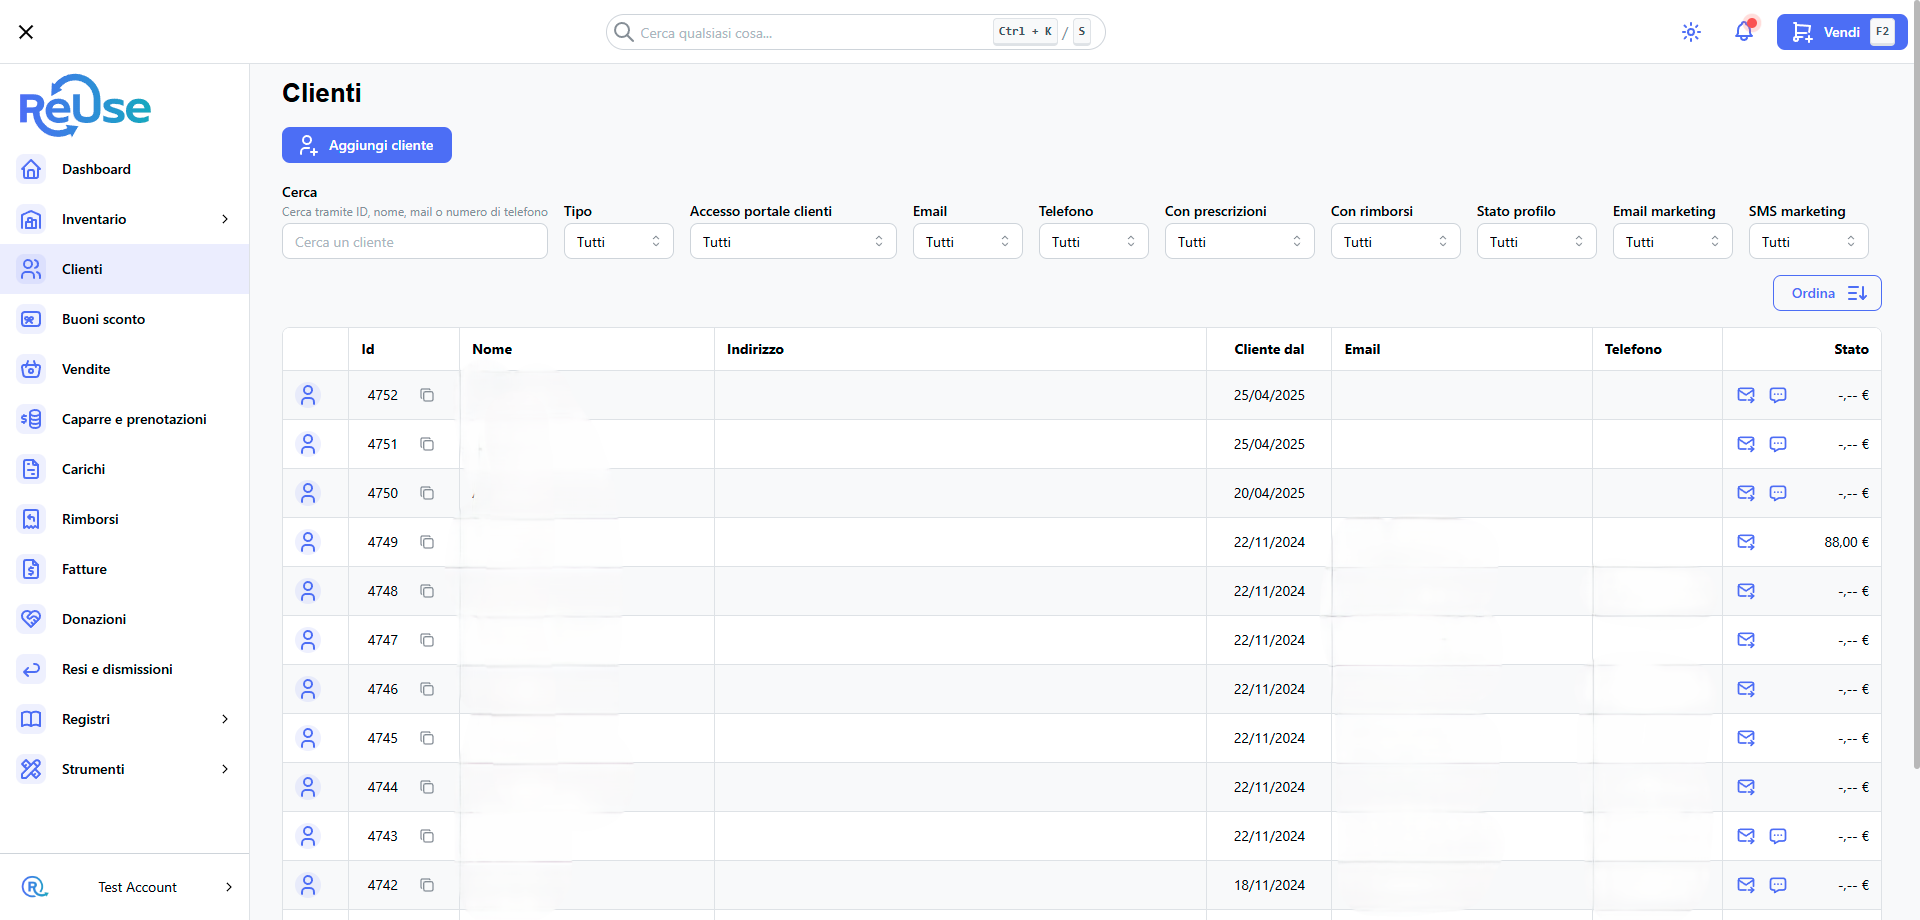Go to Fatture in the sidebar
This screenshot has height=920, width=1920.
click(x=84, y=569)
